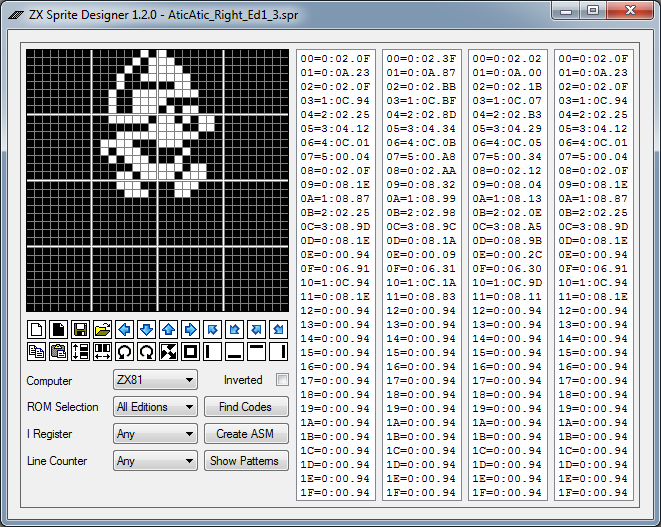Paste sprite using the clipboard icon

59,351
